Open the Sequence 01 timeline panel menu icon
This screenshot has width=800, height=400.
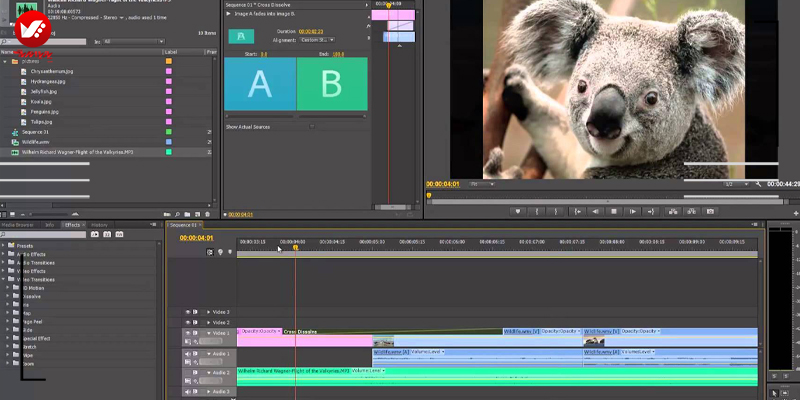click(x=755, y=224)
